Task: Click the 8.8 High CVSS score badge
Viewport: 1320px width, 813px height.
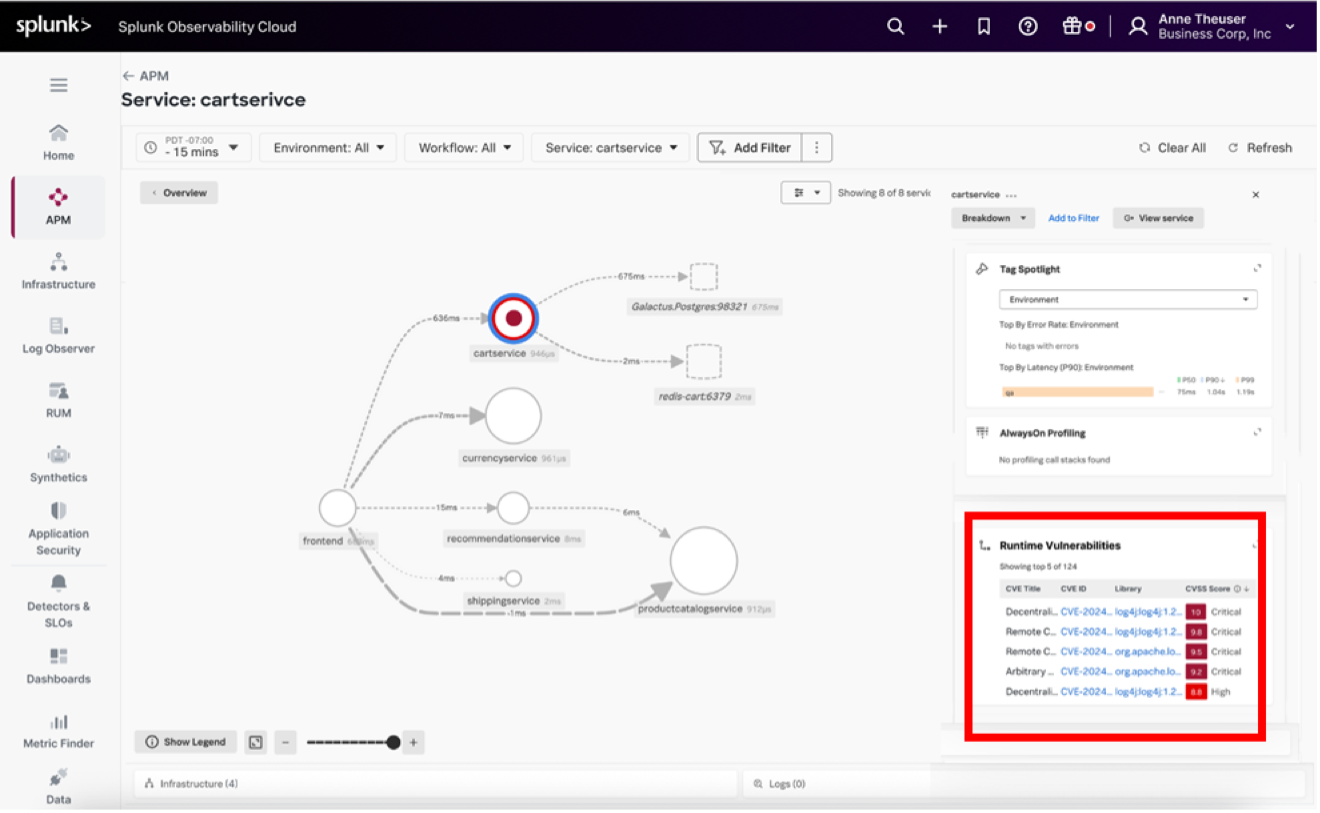Action: coord(1196,691)
